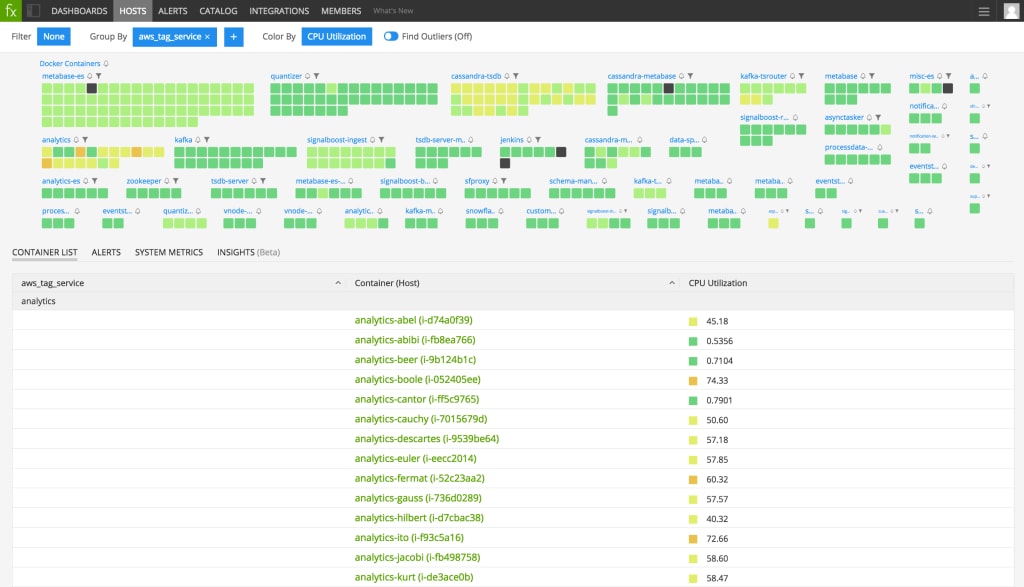
Task: Click the bell icon beside tsdb-server
Action: click(254, 181)
